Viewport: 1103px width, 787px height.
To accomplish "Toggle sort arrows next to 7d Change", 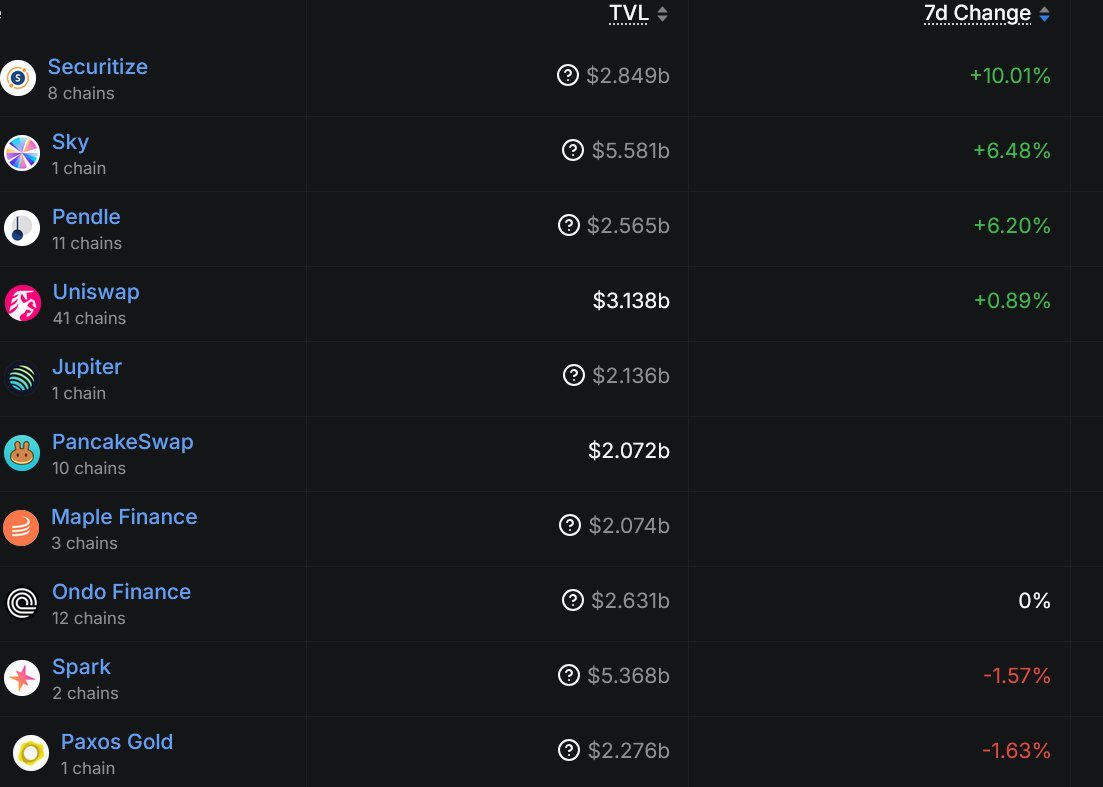I will coord(1045,13).
